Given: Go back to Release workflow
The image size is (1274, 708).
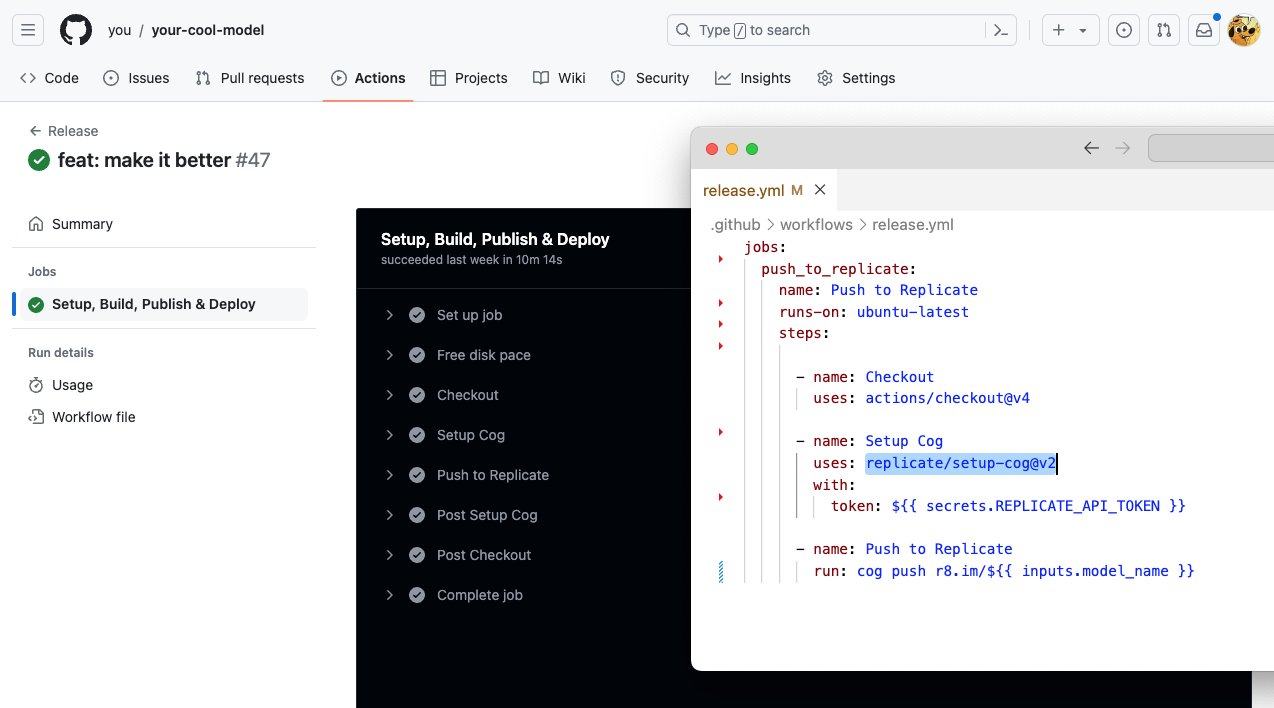Looking at the screenshot, I should [63, 131].
